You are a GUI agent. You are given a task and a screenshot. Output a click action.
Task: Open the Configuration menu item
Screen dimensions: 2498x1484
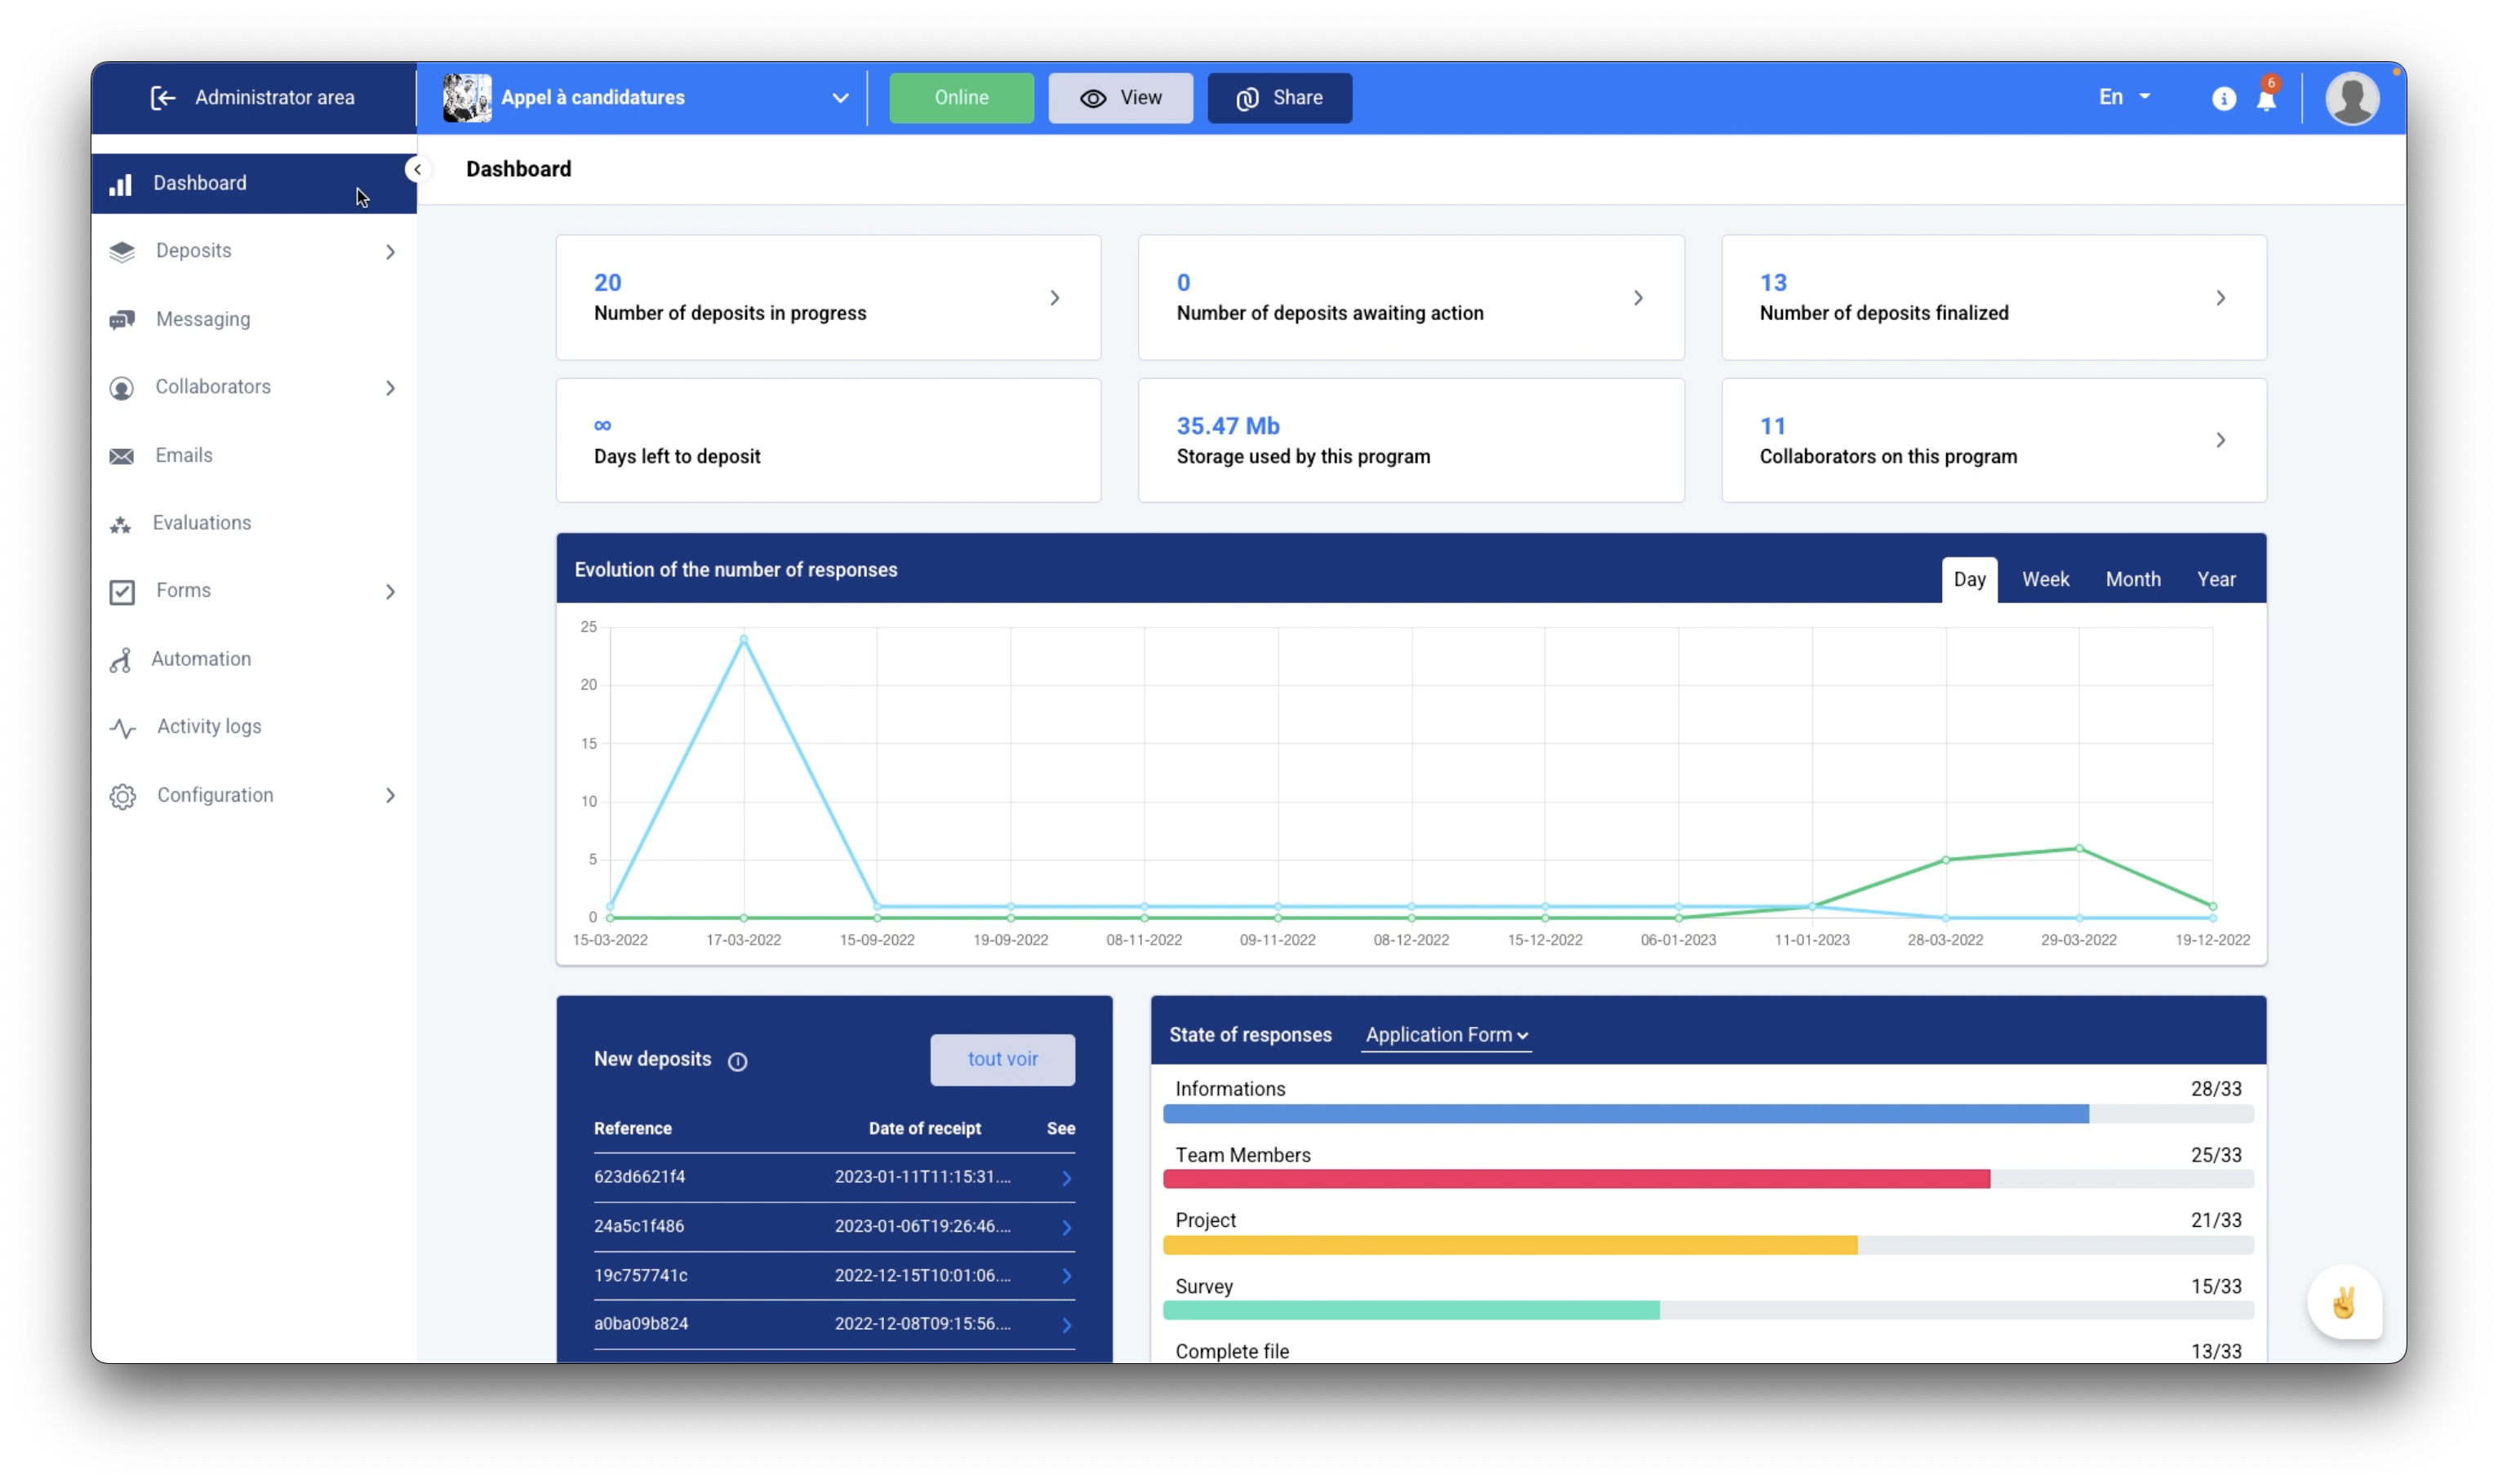tap(214, 794)
